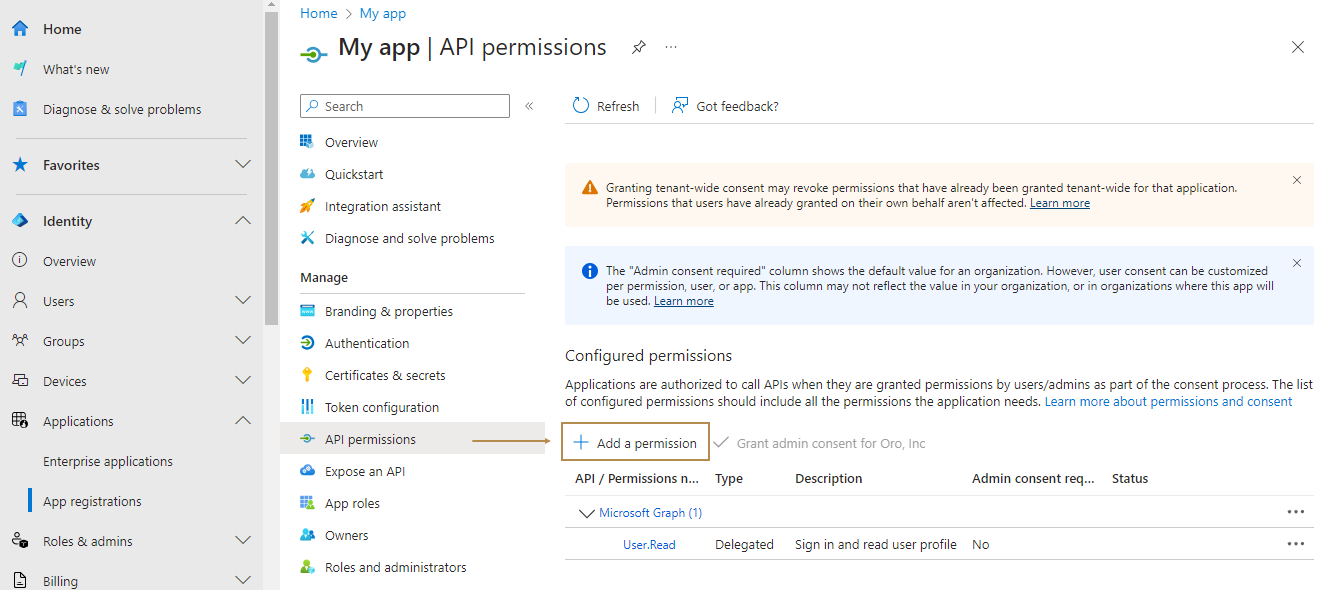This screenshot has height=590, width=1332.
Task: Expand the Users section in sidebar
Action: tap(242, 301)
